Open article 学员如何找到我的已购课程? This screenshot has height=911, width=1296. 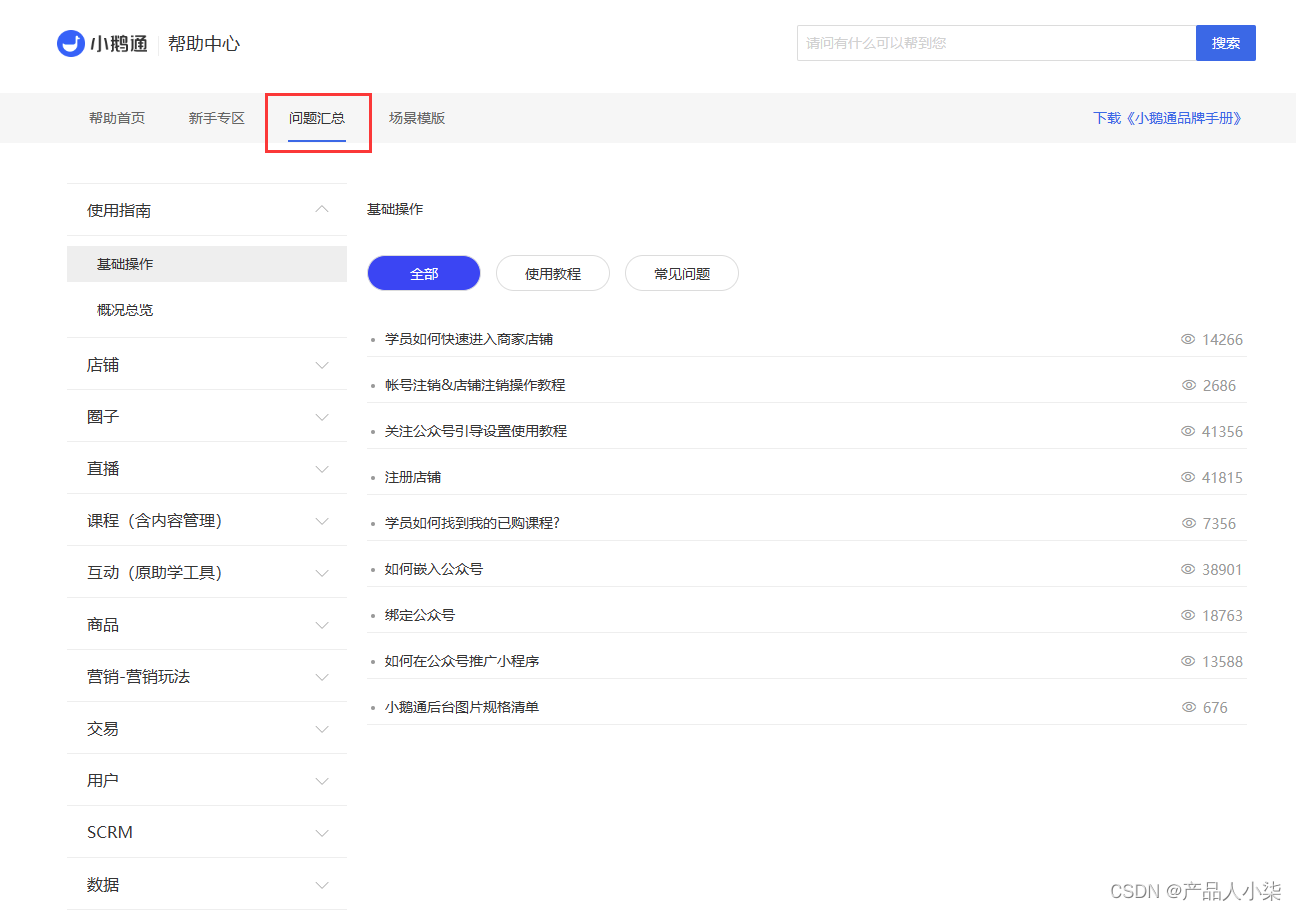tap(472, 523)
